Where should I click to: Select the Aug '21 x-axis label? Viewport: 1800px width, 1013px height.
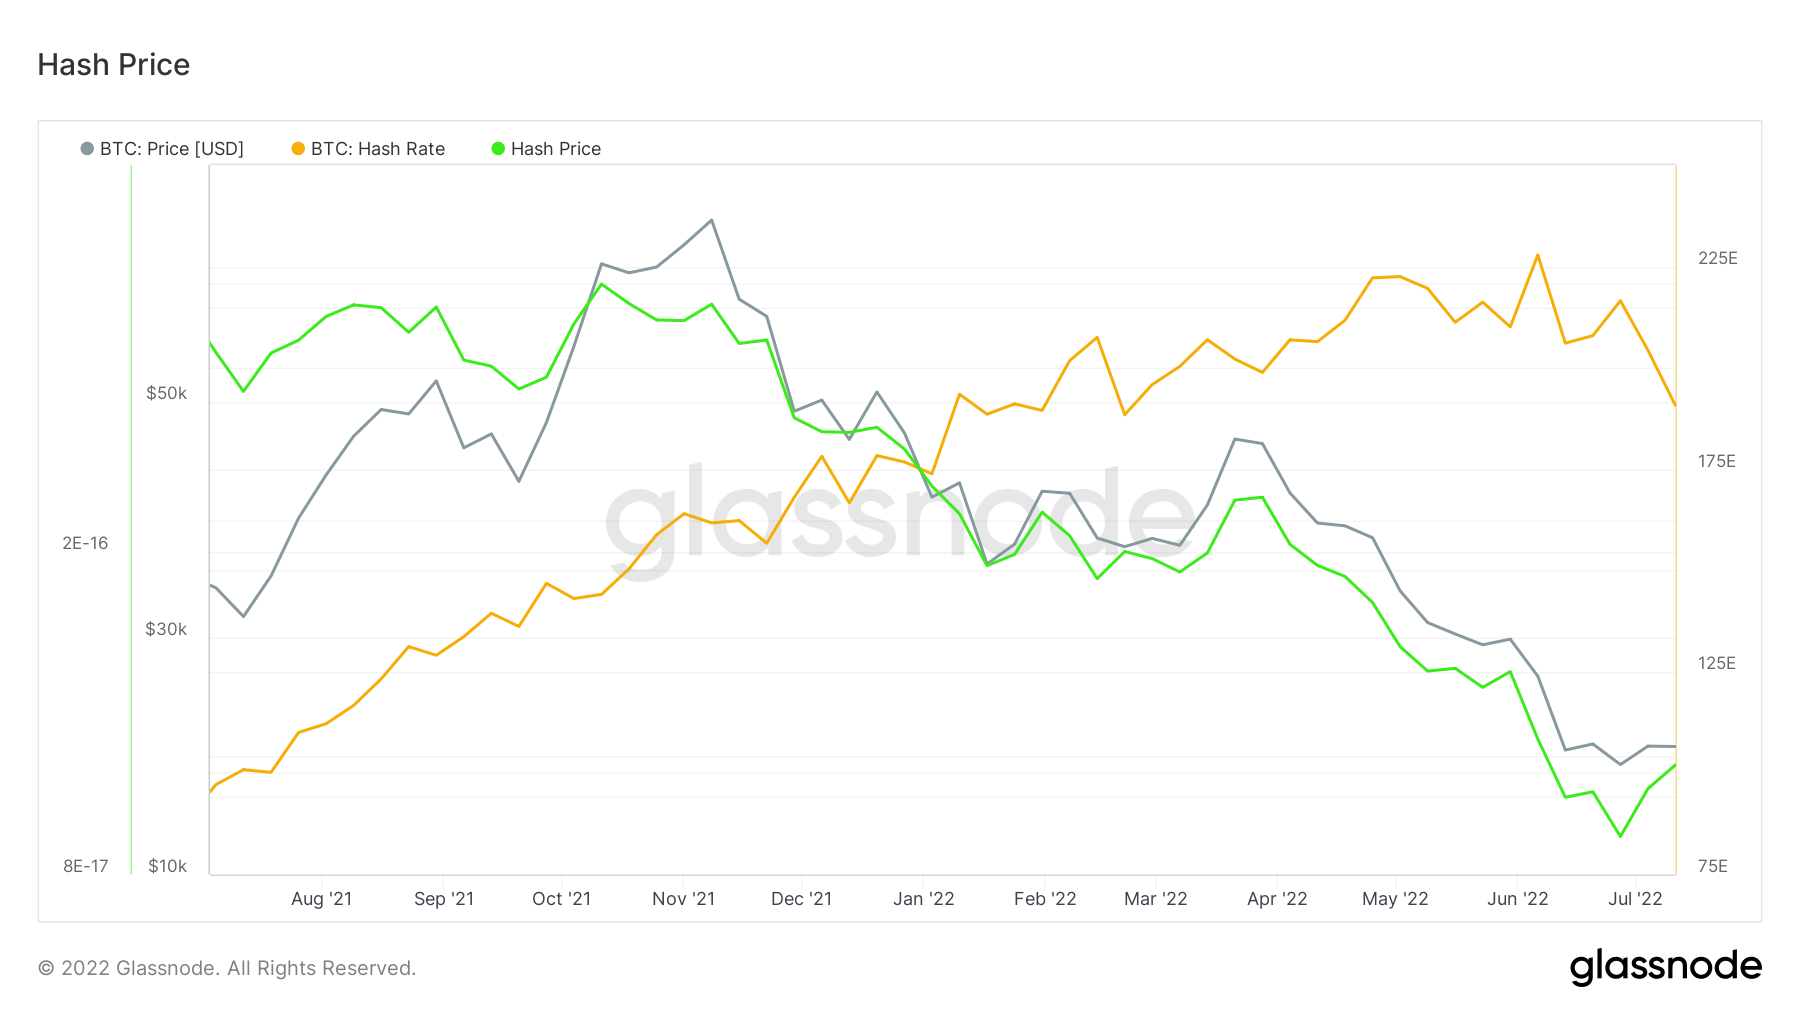pyautogui.click(x=321, y=899)
